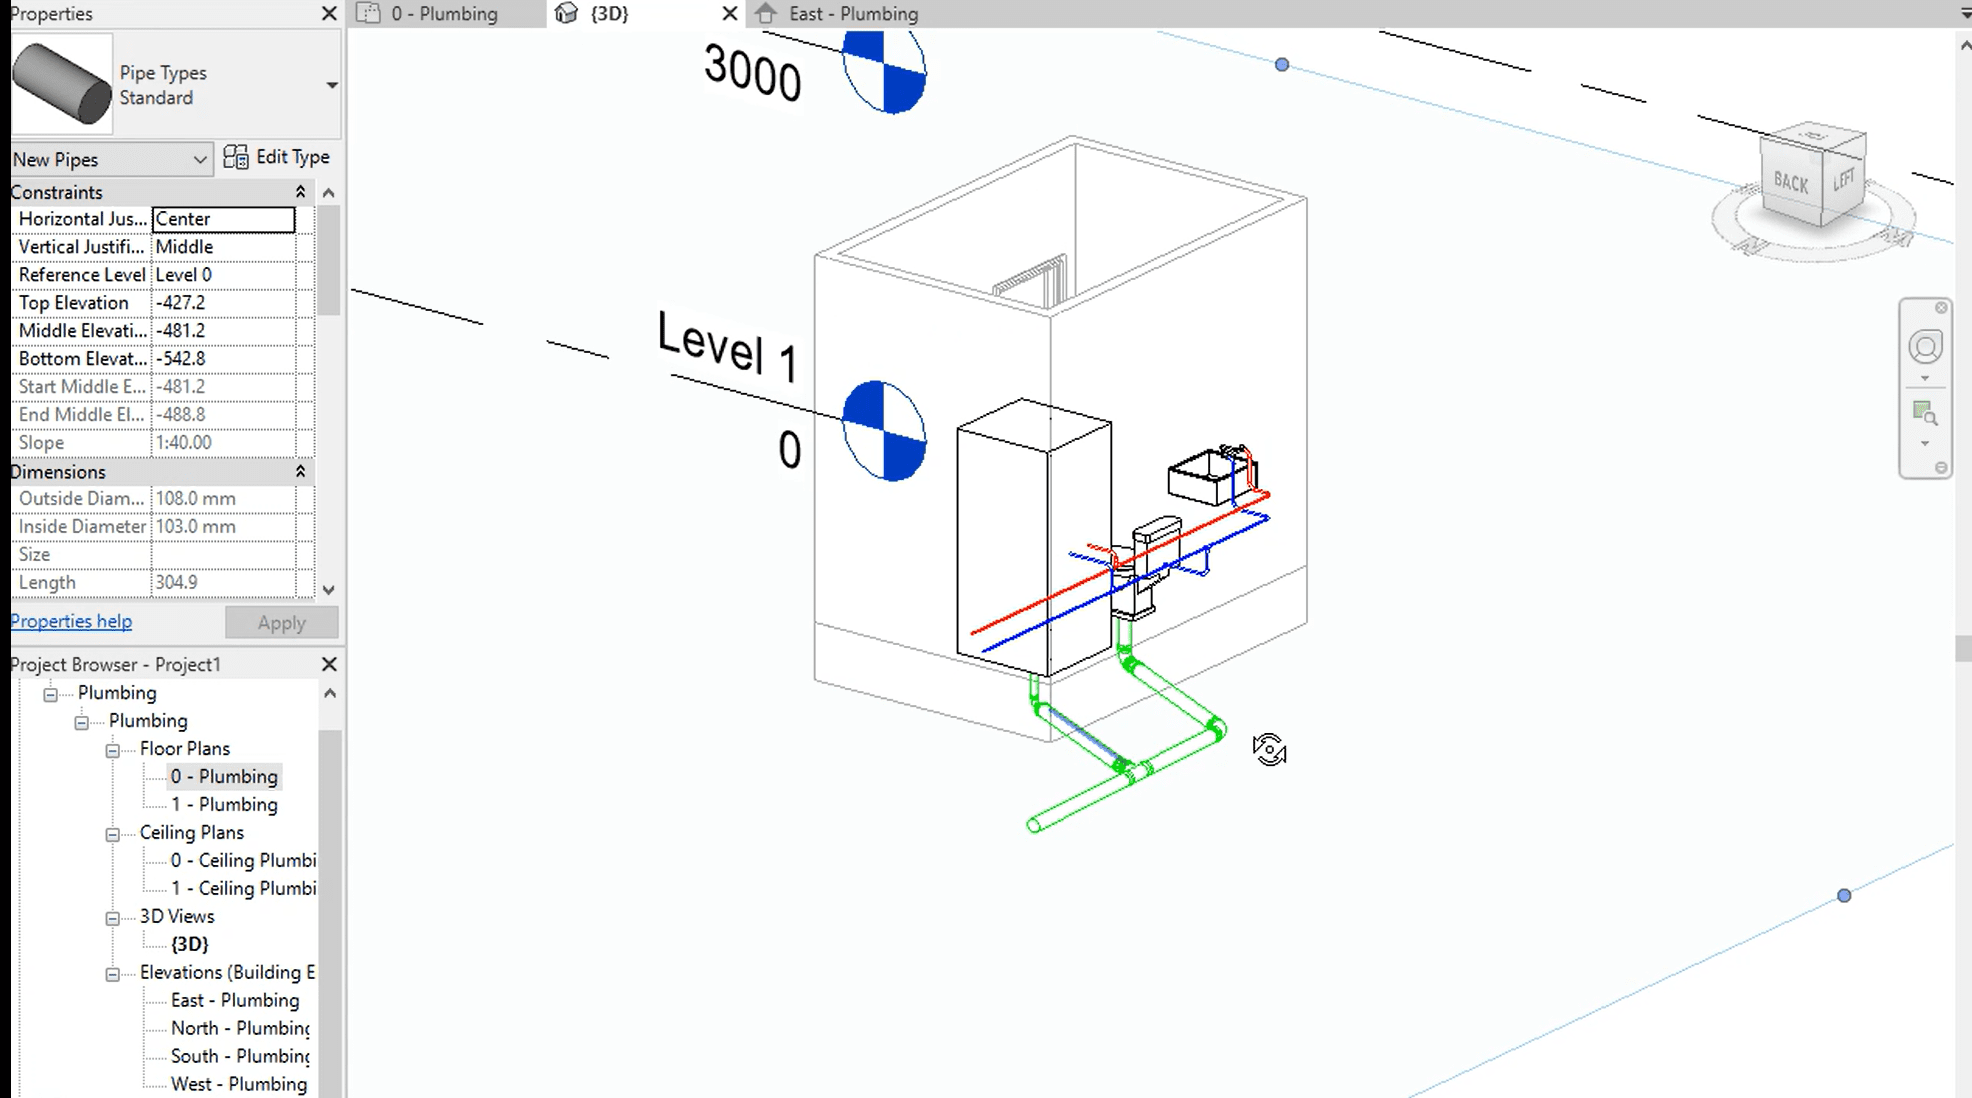Click the pipe type preview image in Properties
This screenshot has height=1098, width=1972.
tap(62, 83)
